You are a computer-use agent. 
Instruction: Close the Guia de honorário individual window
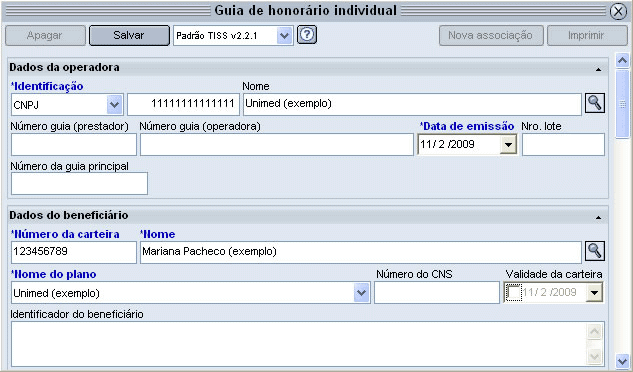tap(618, 11)
